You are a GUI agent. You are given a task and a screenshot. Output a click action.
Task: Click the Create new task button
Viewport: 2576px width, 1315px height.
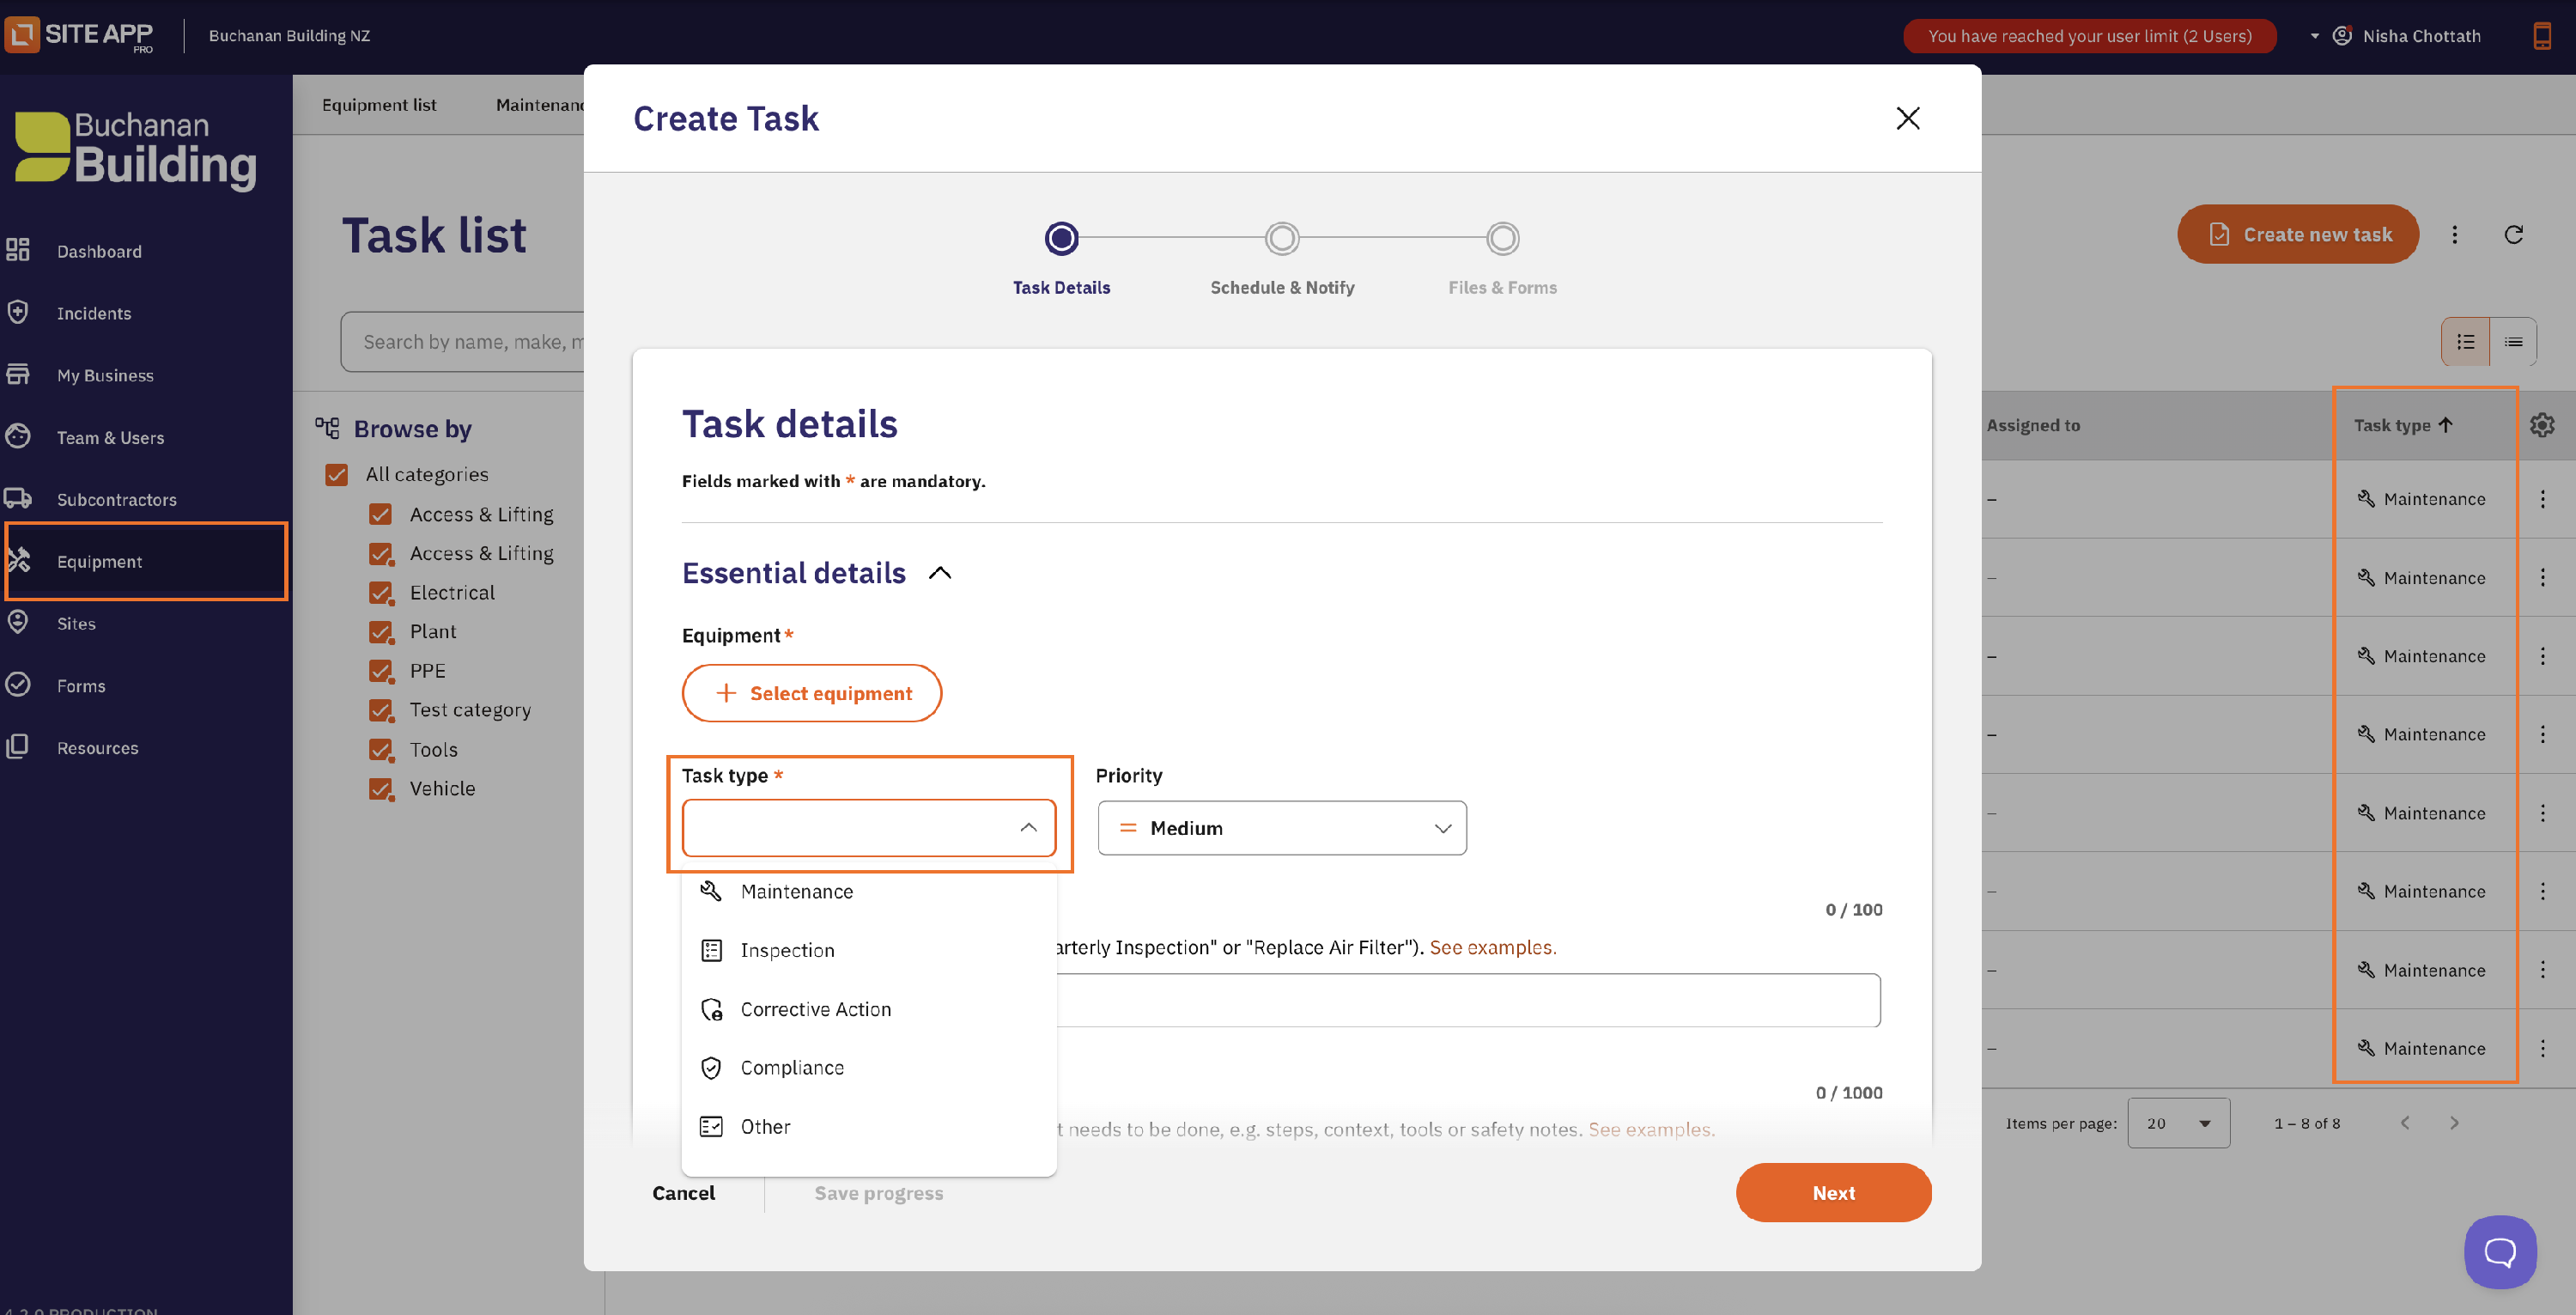2298,234
